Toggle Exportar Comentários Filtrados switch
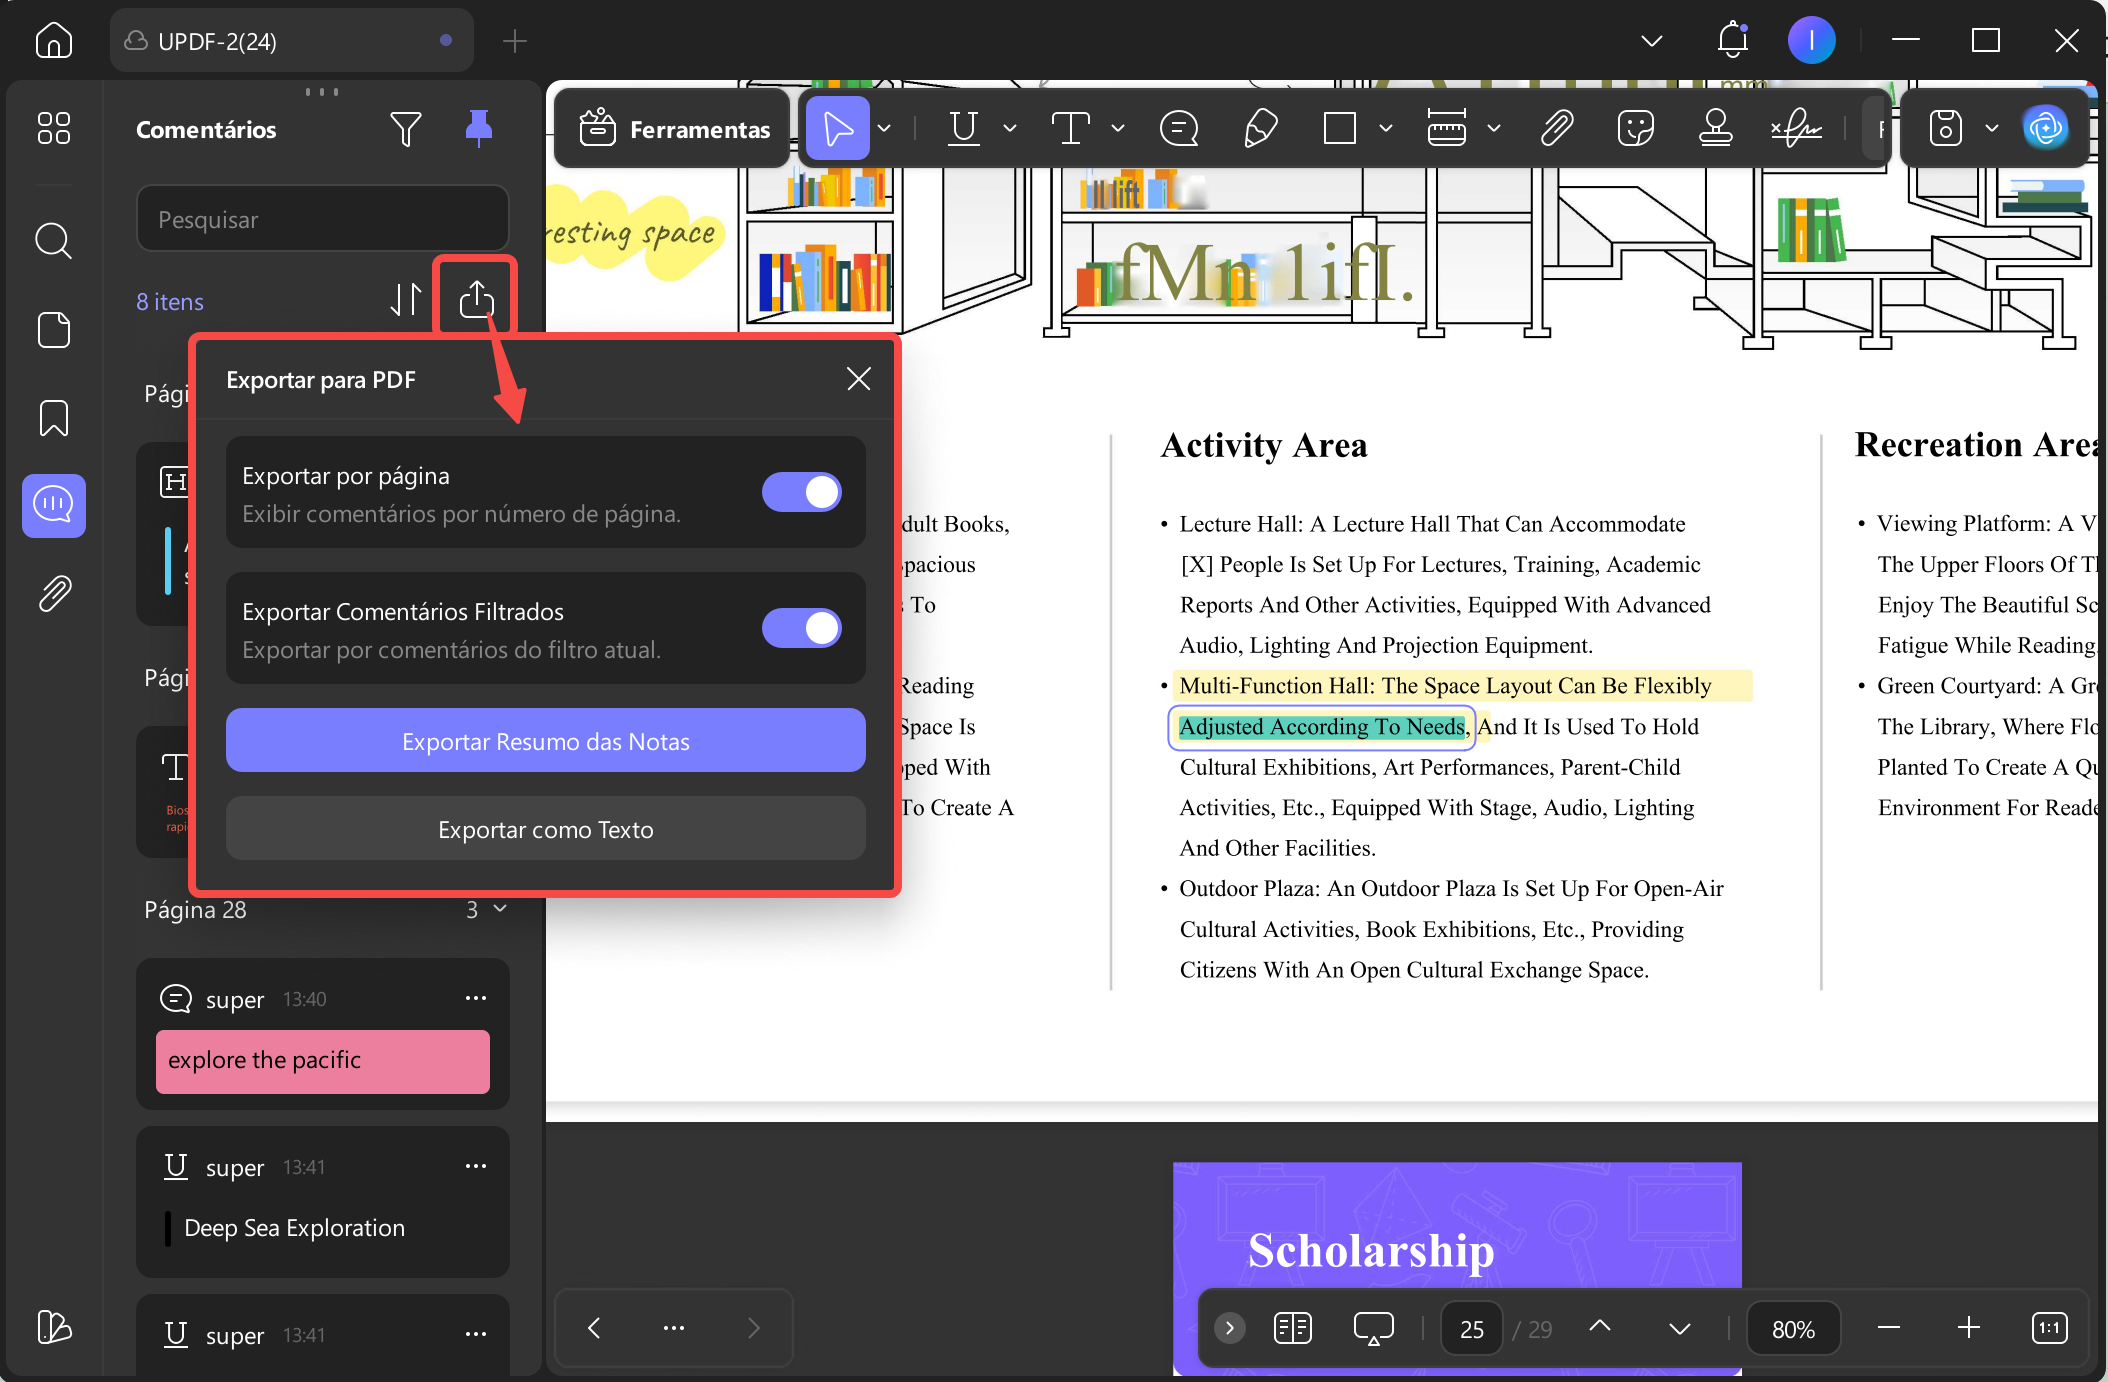Viewport: 2108px width, 1382px height. click(x=802, y=628)
